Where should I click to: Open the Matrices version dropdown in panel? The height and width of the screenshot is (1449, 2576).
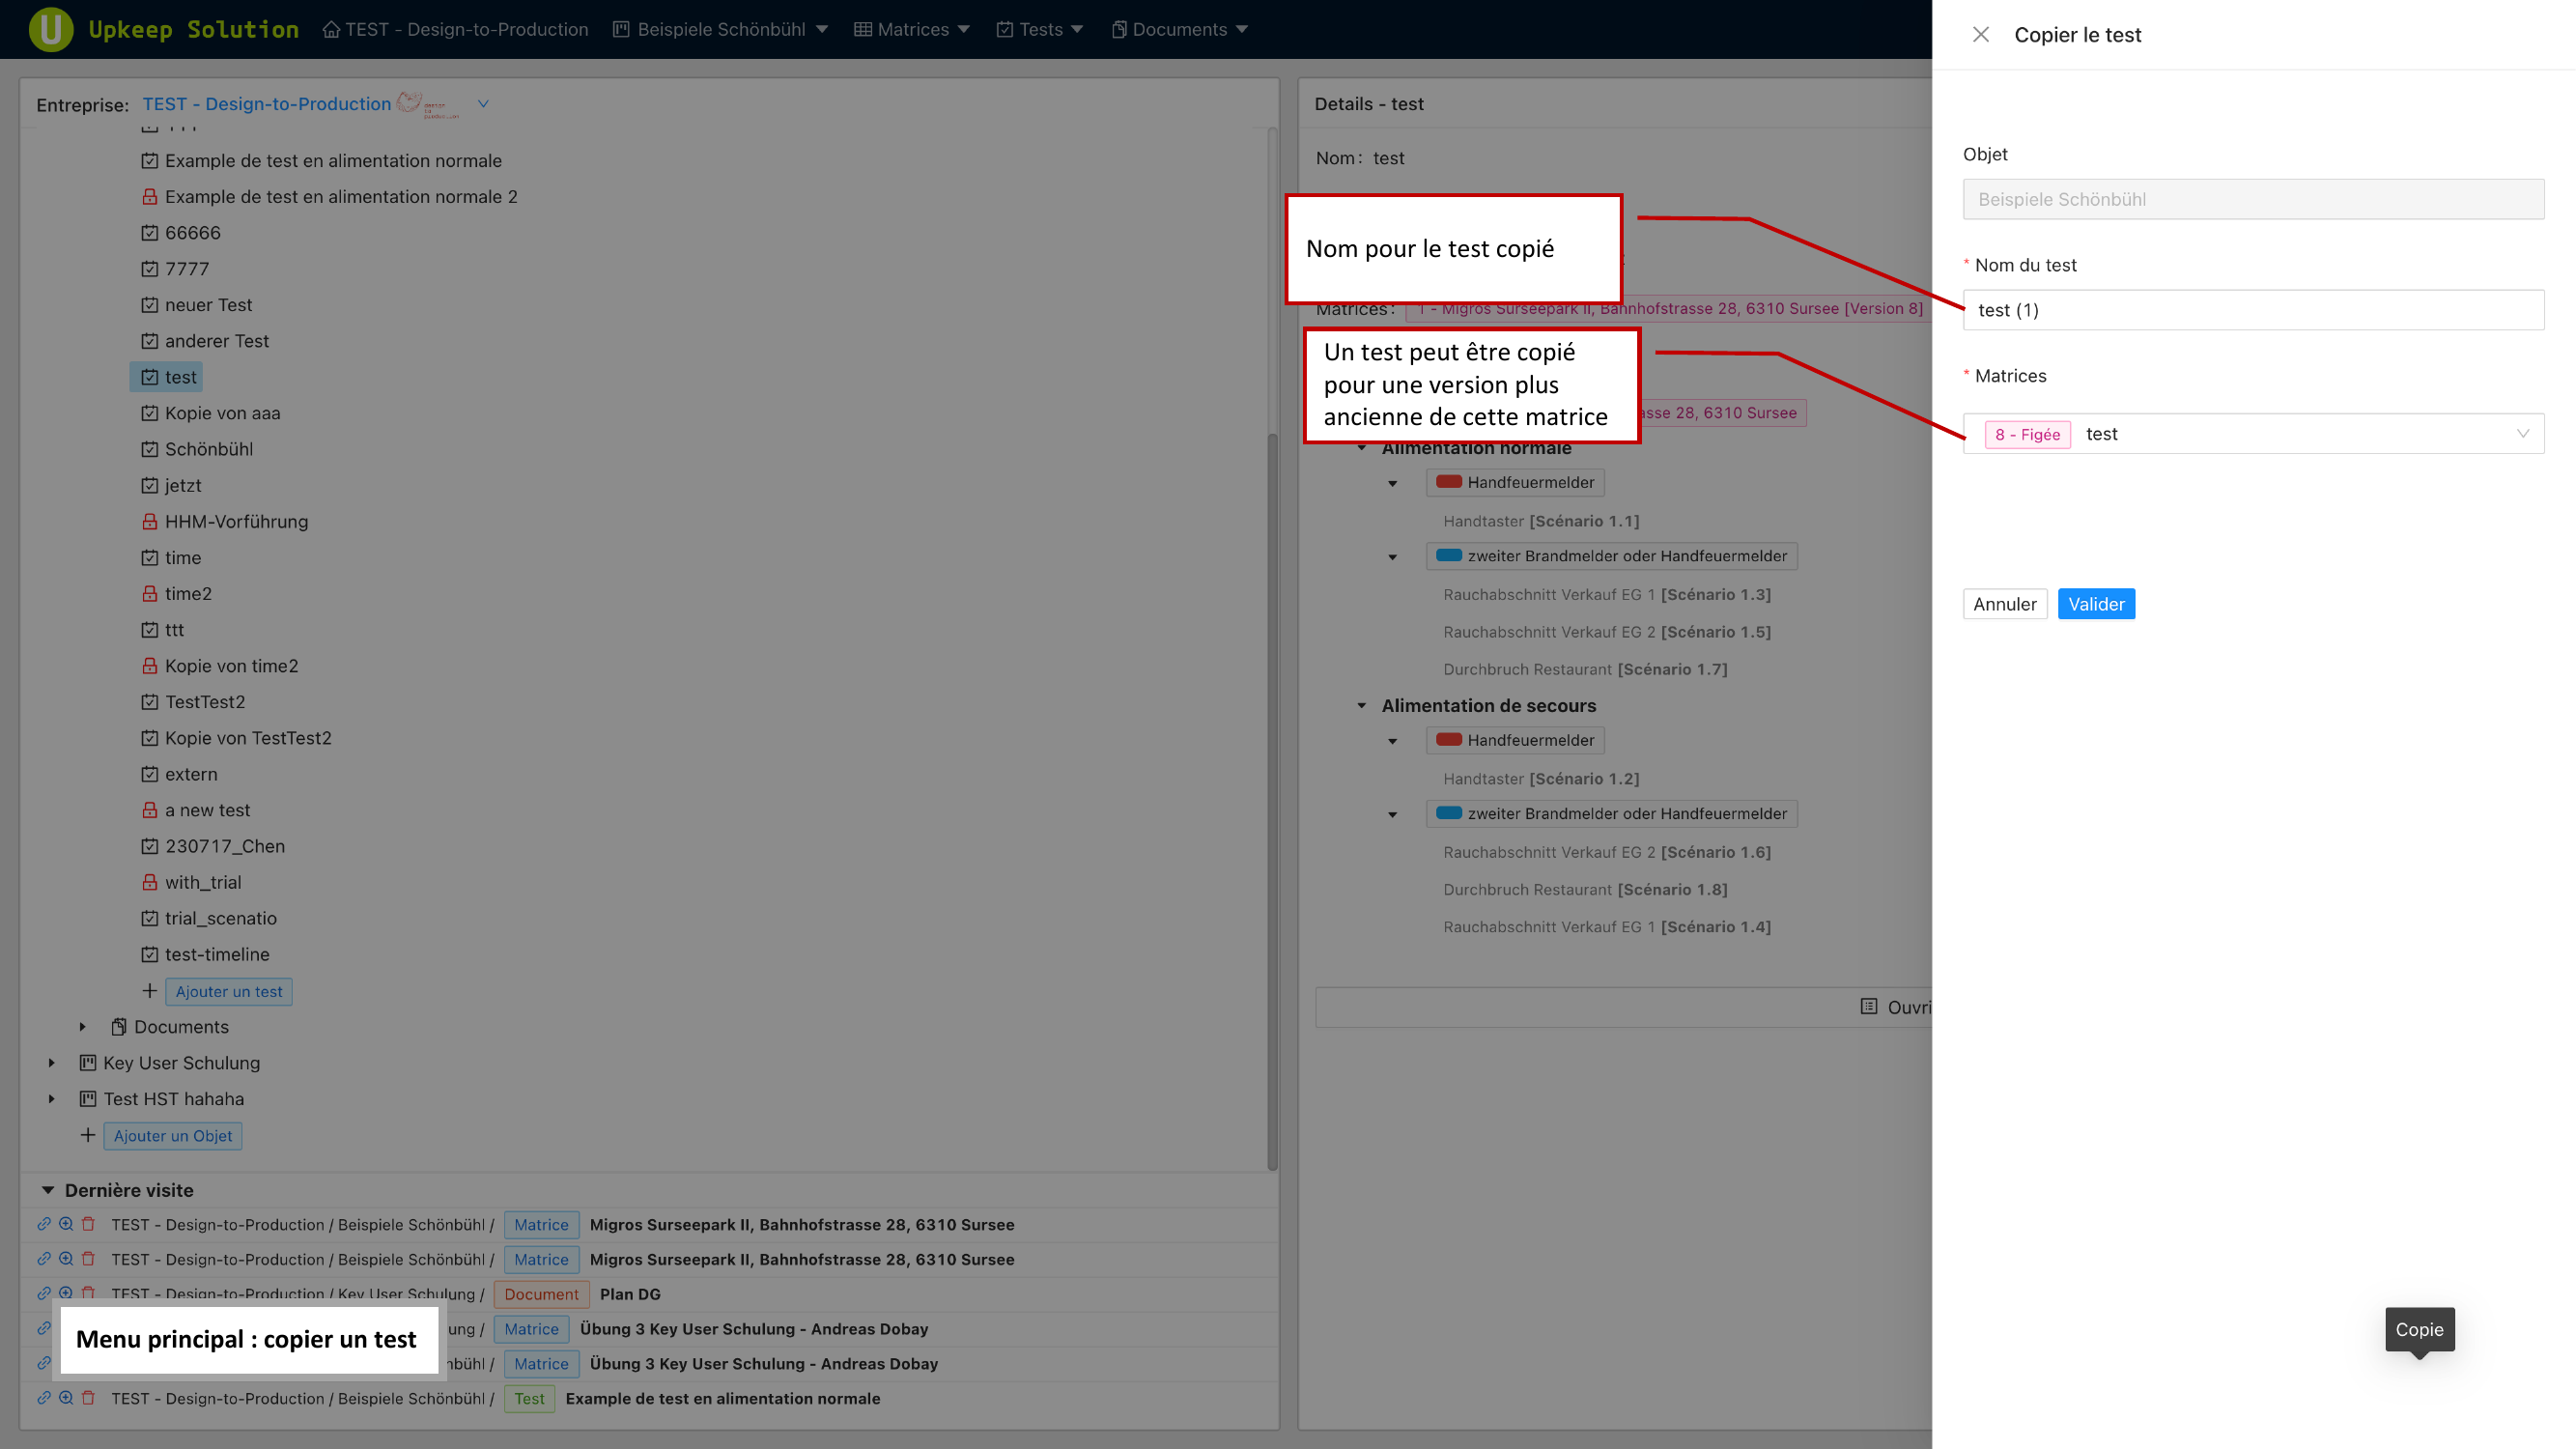(x=2521, y=434)
